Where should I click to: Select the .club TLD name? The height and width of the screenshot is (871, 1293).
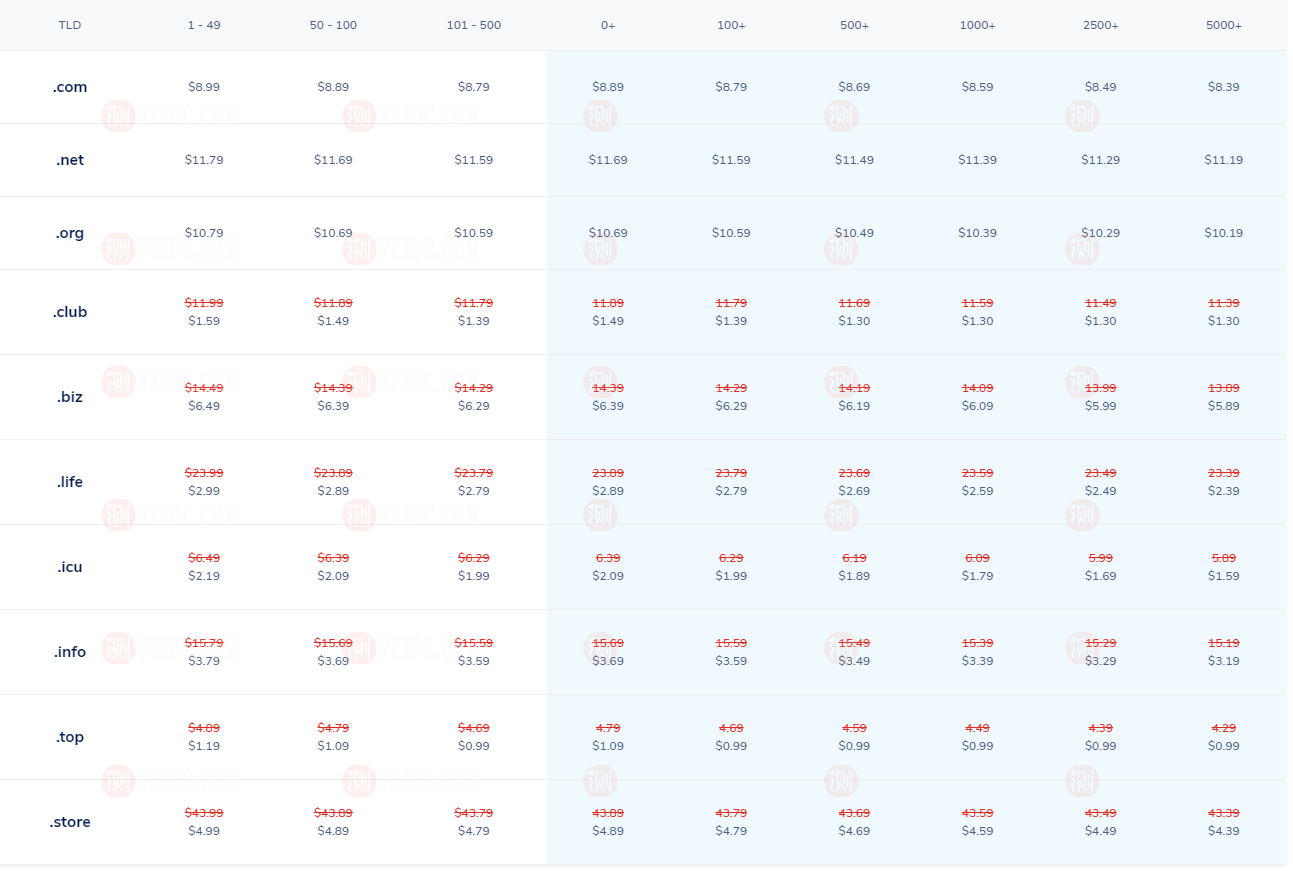tap(70, 312)
